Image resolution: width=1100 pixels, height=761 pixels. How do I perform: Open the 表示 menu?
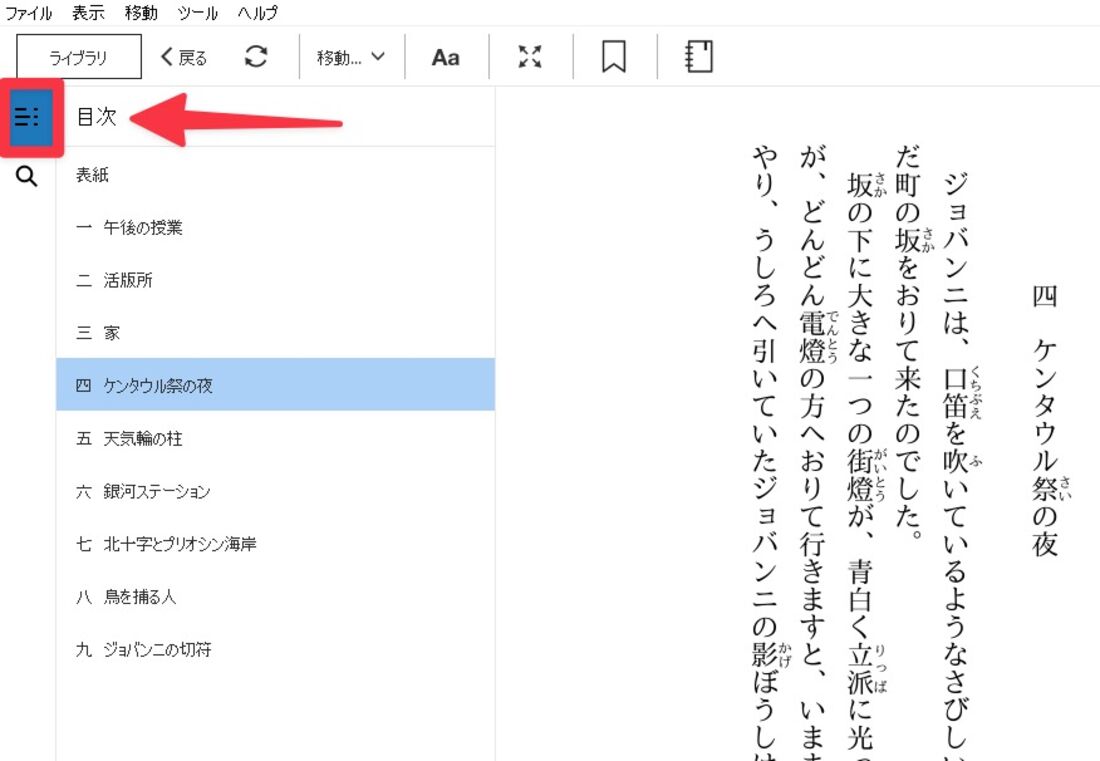coord(88,13)
